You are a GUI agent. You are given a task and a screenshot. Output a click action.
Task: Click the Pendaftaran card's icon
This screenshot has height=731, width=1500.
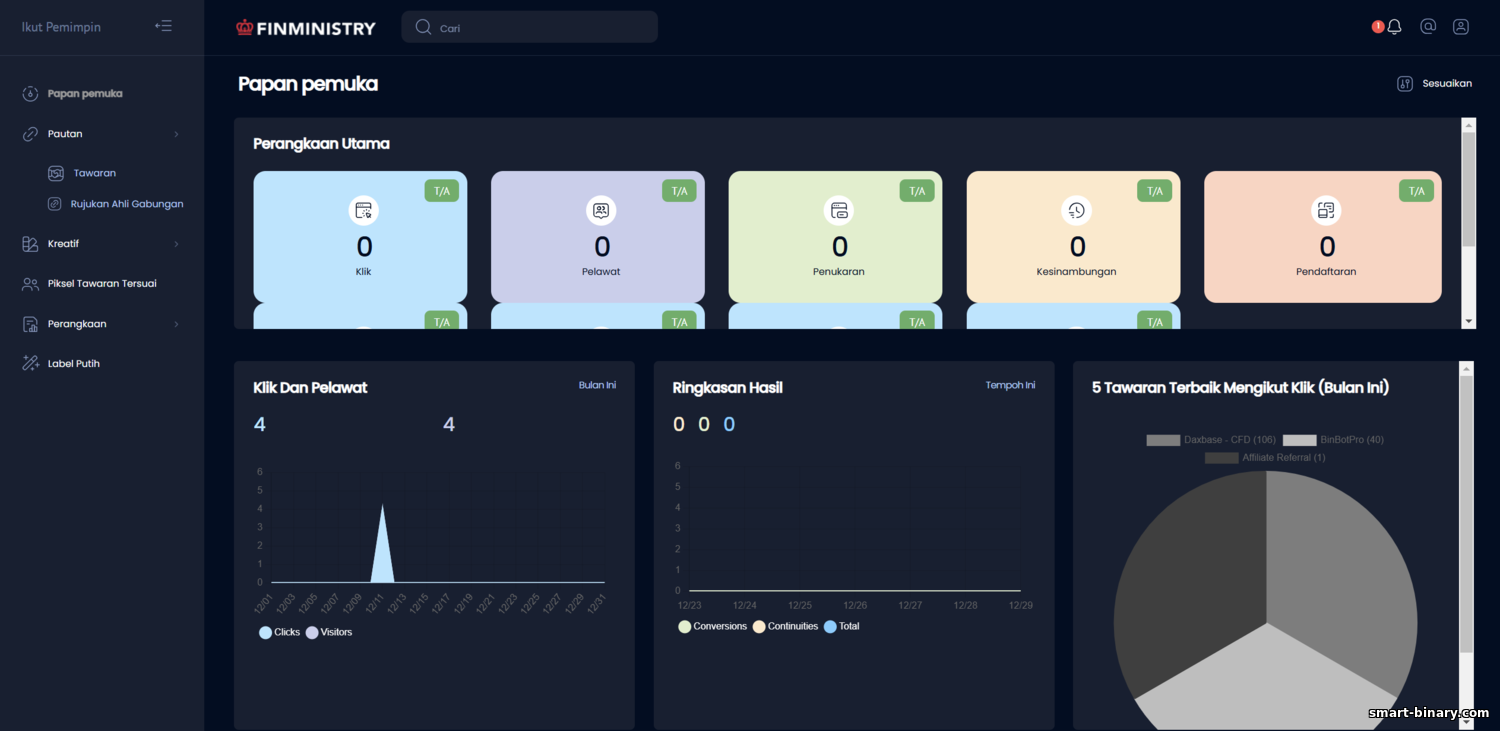click(x=1326, y=211)
